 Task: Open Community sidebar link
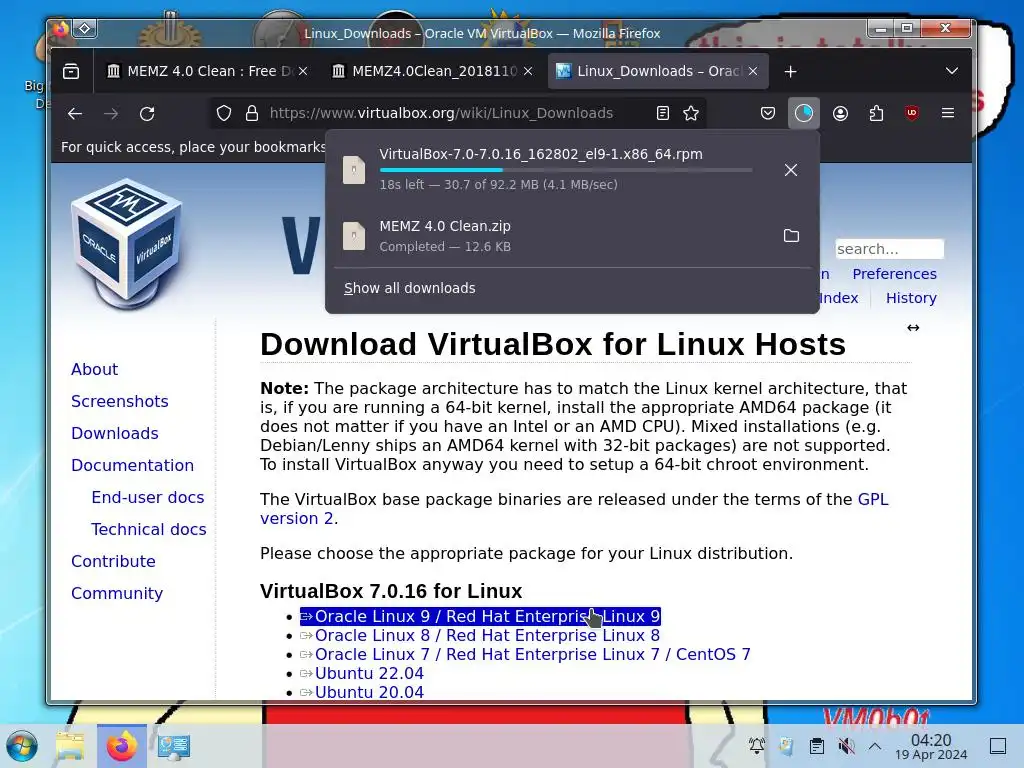tap(117, 594)
